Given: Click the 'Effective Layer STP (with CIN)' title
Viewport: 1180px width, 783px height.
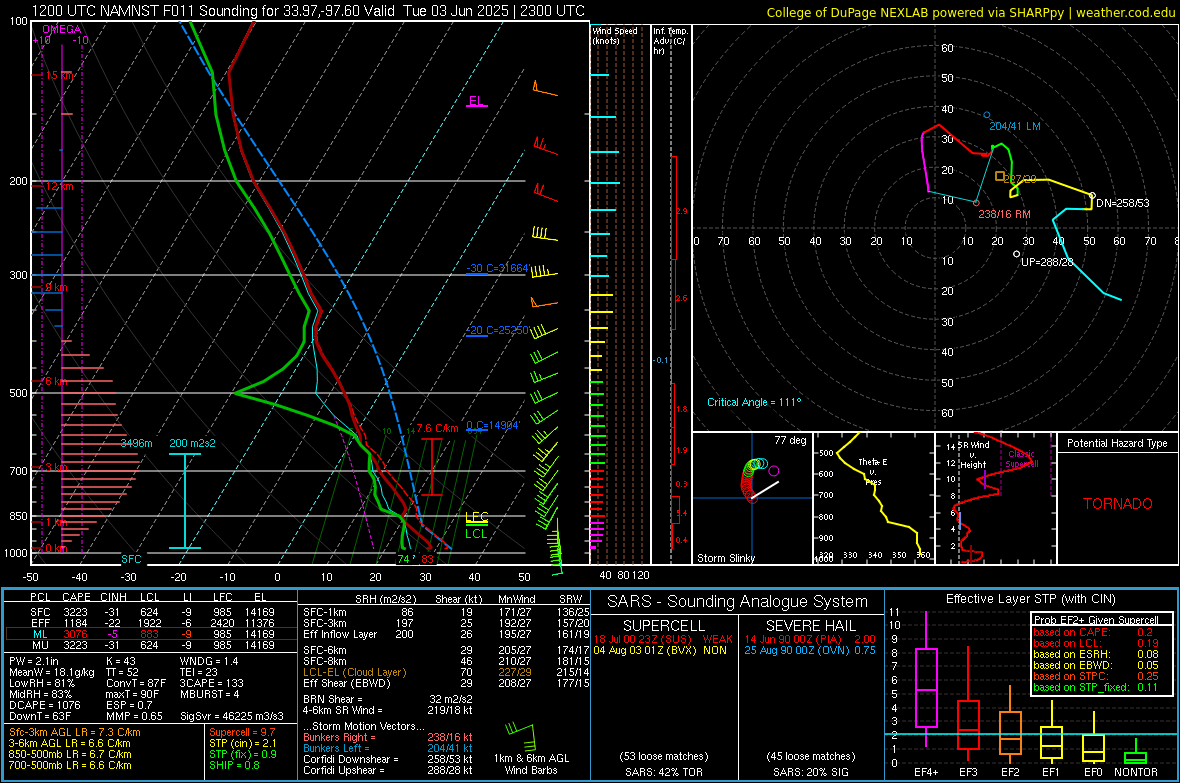Looking at the screenshot, I should [x=1030, y=599].
